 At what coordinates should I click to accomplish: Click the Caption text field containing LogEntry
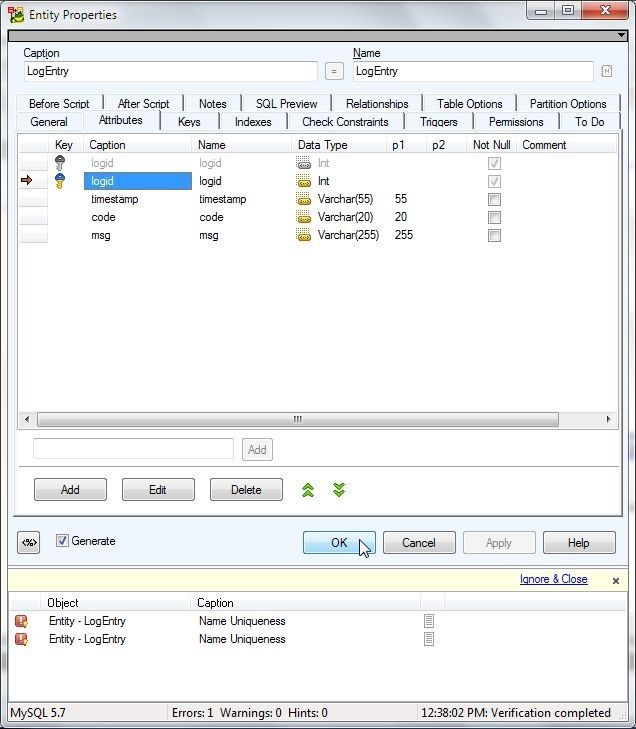171,71
